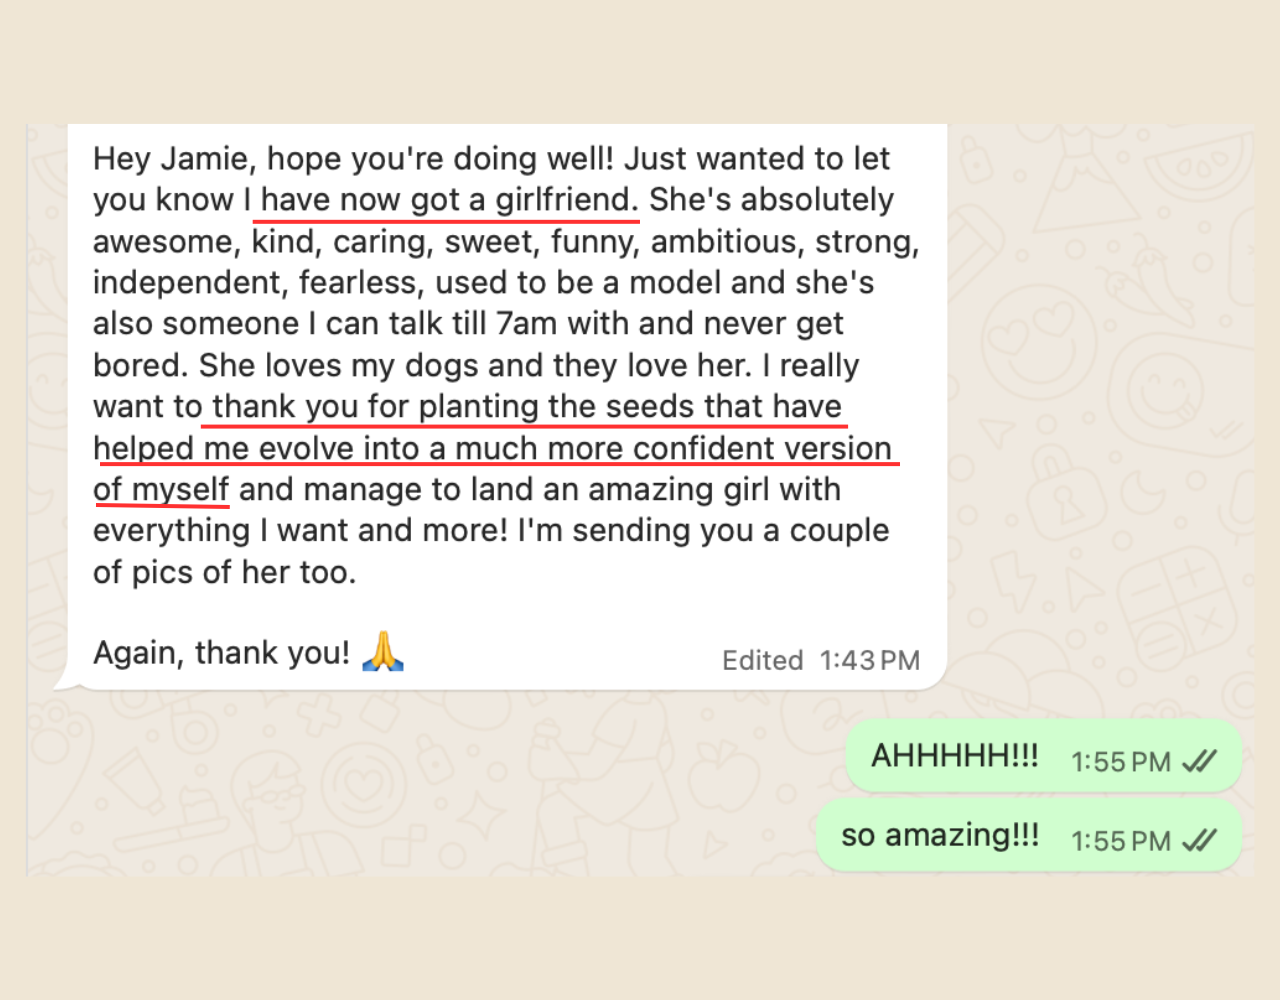Click double check marks beside AHHHHH!!! message
The width and height of the screenshot is (1280, 1000).
click(x=1199, y=762)
